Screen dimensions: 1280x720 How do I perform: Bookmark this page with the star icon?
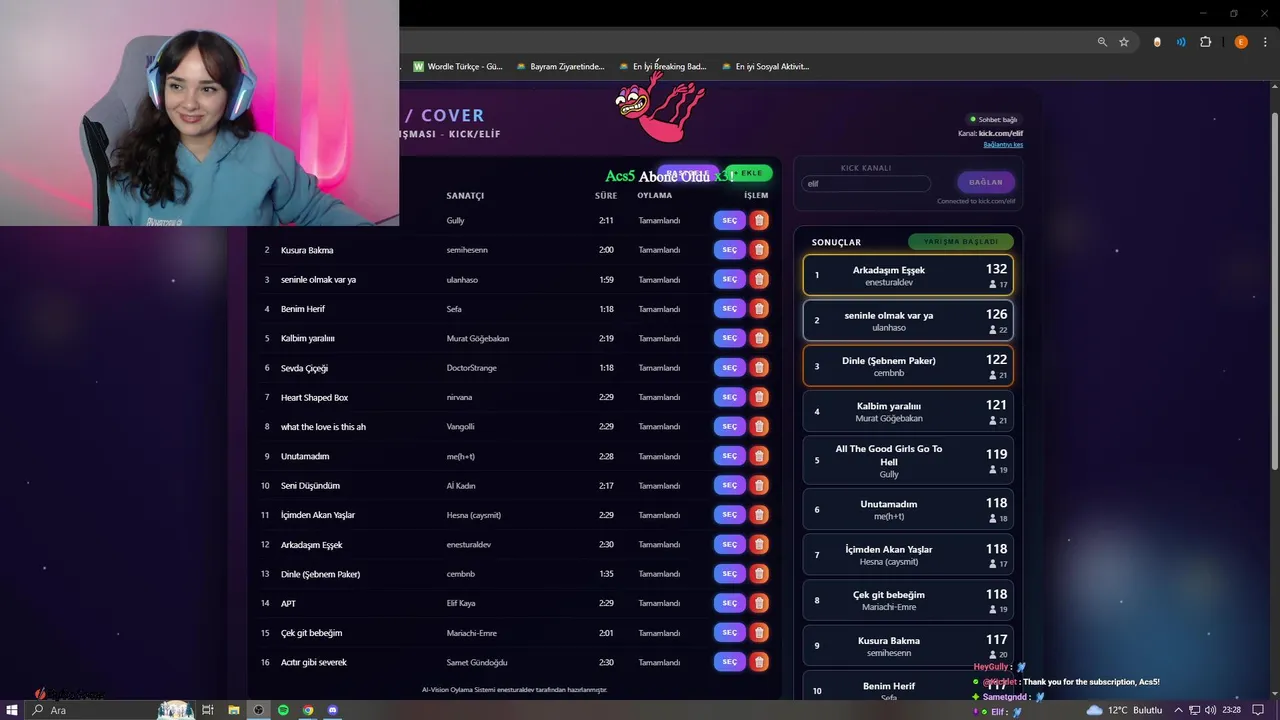click(x=1124, y=42)
